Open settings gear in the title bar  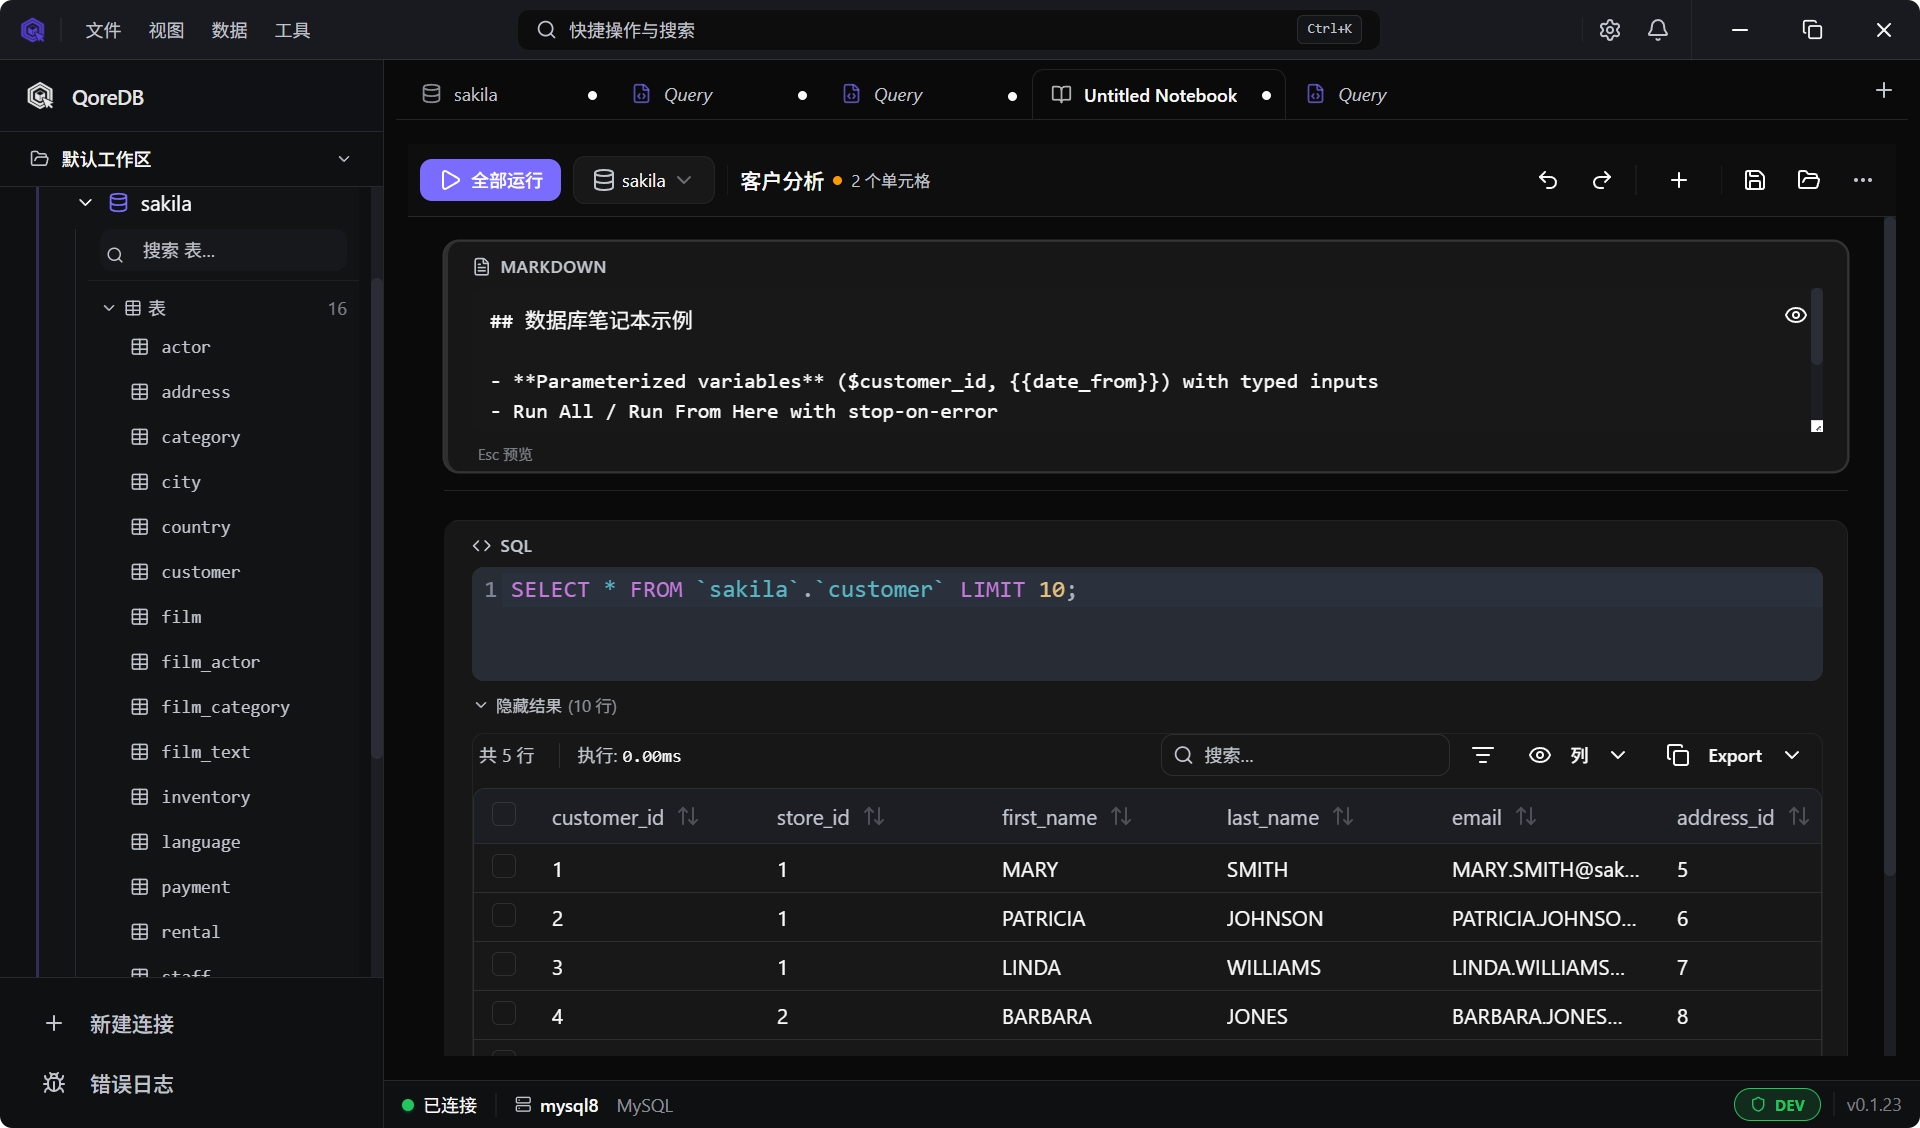pyautogui.click(x=1609, y=30)
